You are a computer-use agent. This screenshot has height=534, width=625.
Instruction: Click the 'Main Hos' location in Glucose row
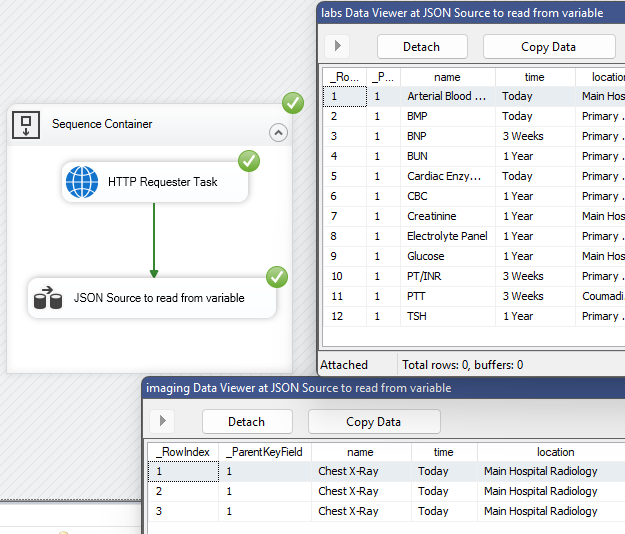tap(600, 256)
